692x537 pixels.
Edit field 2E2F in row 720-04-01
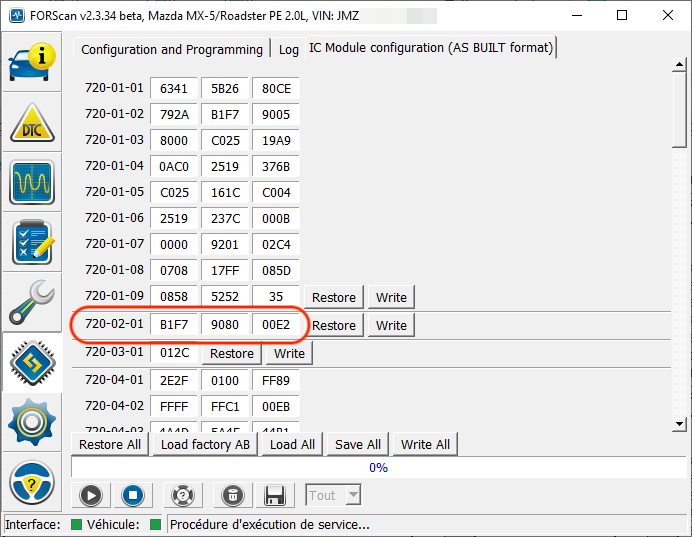click(174, 380)
